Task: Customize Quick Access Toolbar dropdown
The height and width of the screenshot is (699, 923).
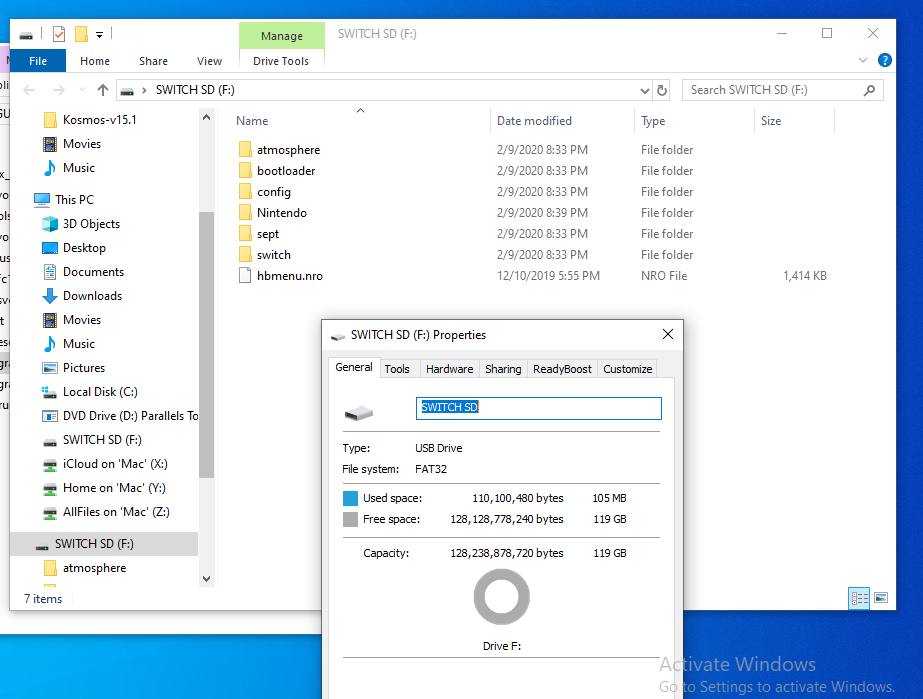Action: (x=99, y=35)
